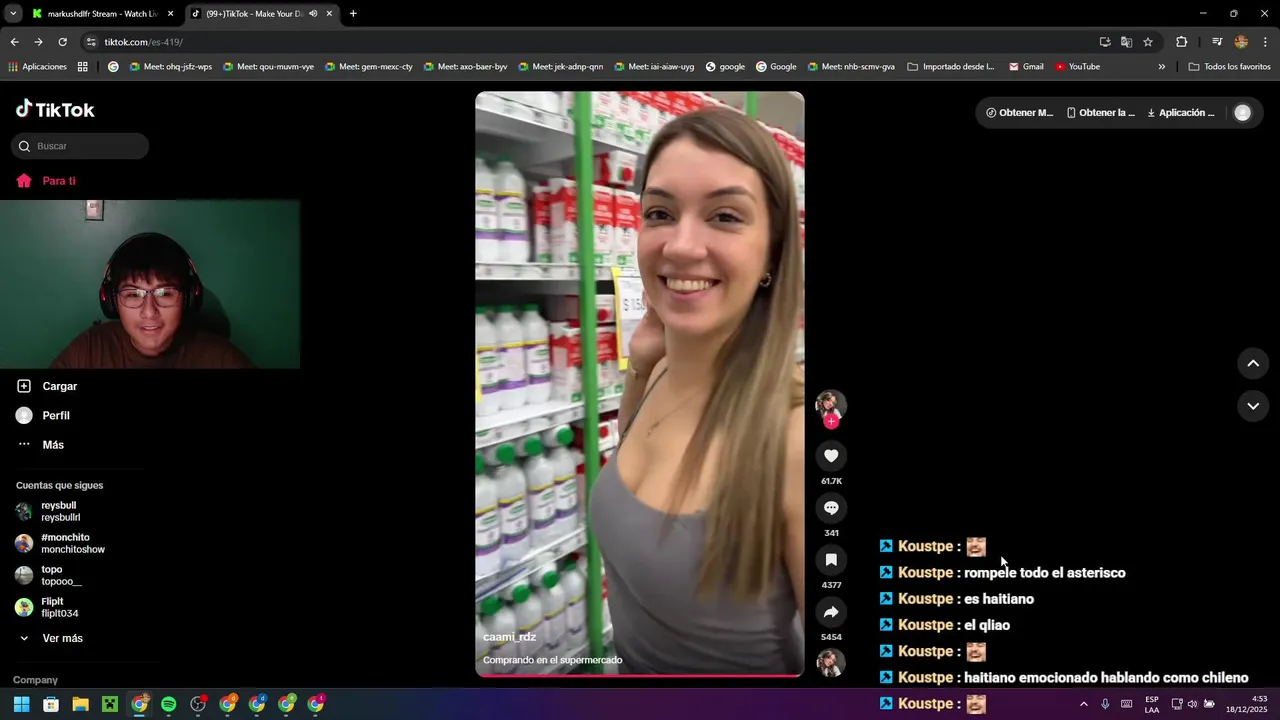The image size is (1280, 720).
Task: Mute the TikTok tab audio icon
Action: pos(313,14)
